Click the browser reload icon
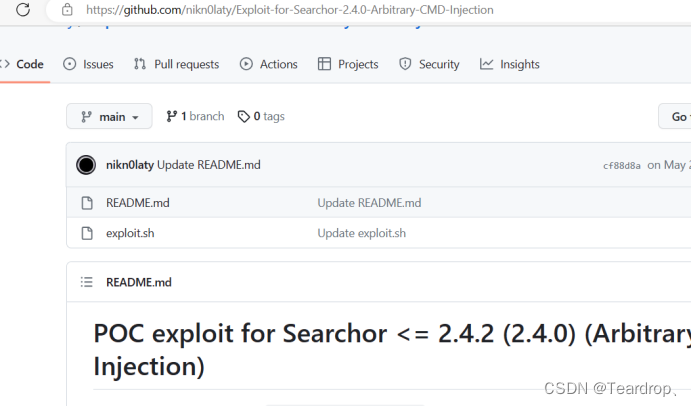This screenshot has width=692, height=406. coord(23,9)
